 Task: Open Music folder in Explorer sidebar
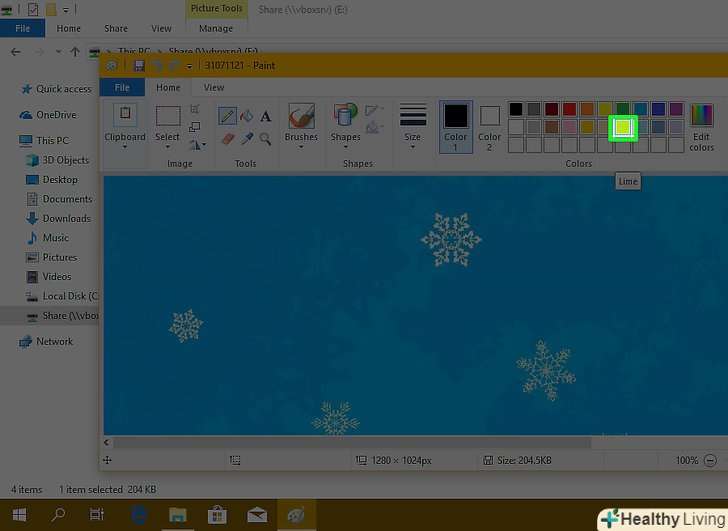coord(48,238)
